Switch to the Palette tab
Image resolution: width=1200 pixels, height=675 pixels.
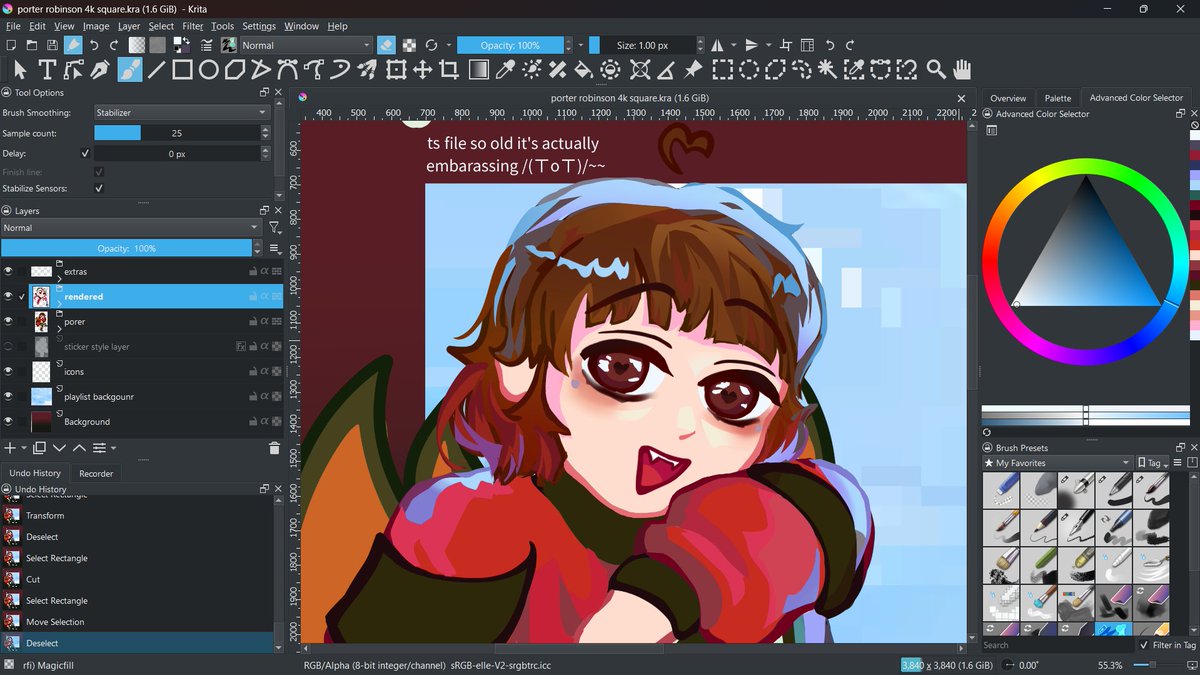click(x=1058, y=98)
